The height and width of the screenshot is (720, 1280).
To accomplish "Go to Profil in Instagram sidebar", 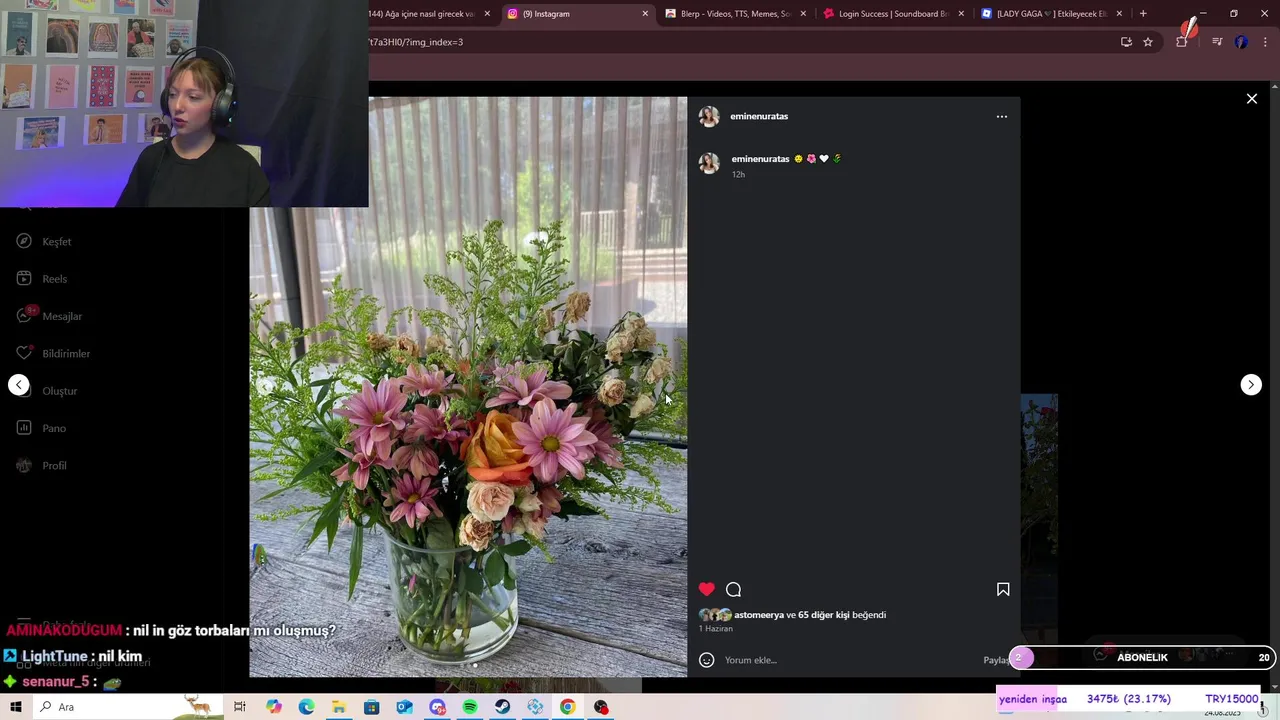I will (x=54, y=466).
